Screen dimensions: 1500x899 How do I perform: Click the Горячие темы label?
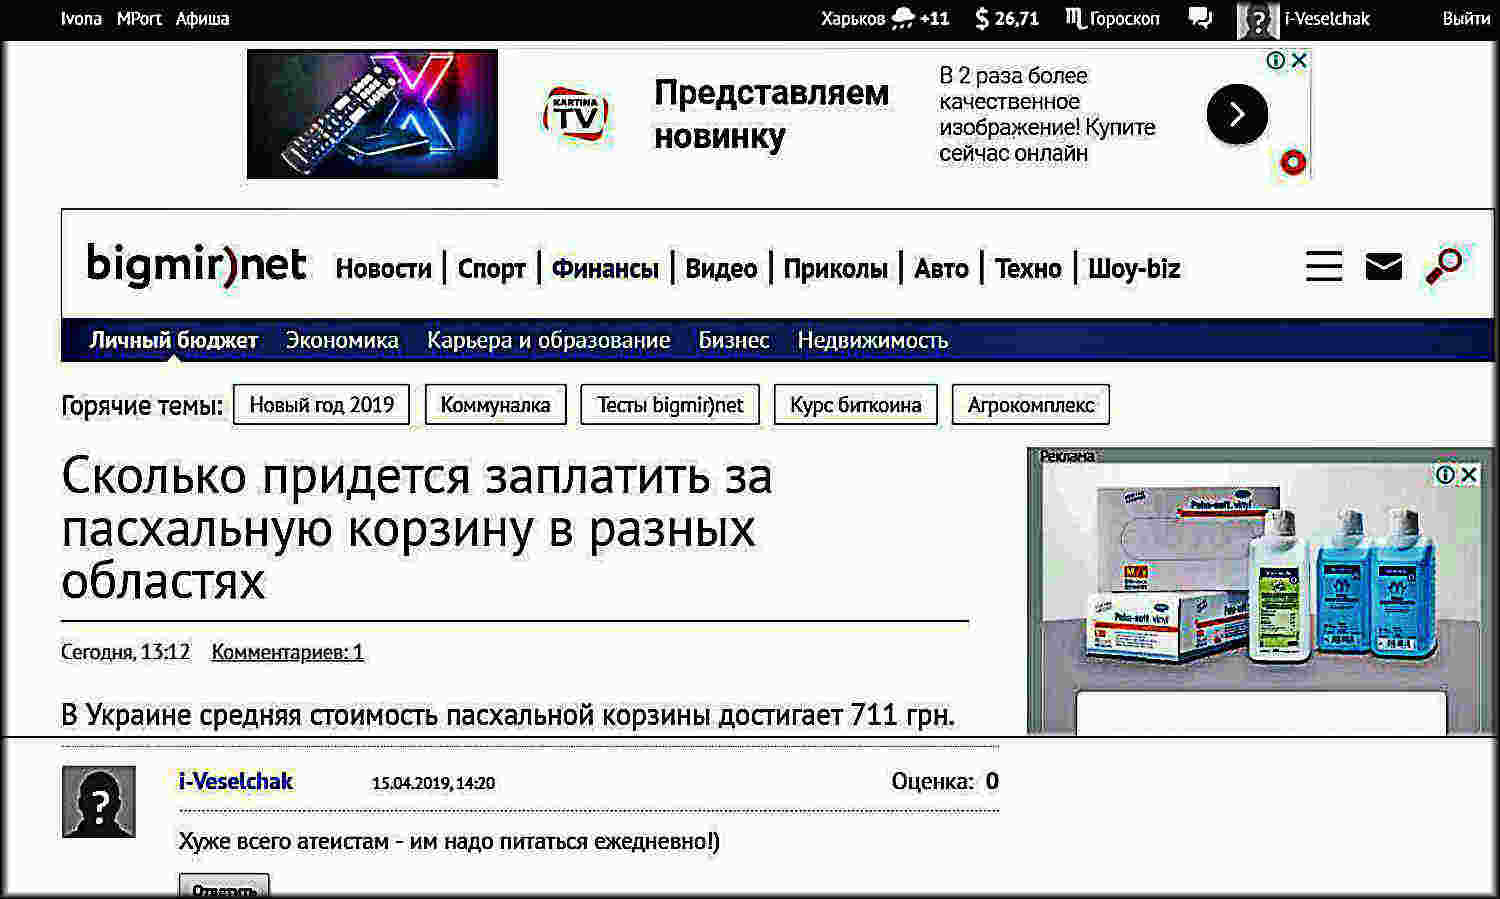coord(142,406)
